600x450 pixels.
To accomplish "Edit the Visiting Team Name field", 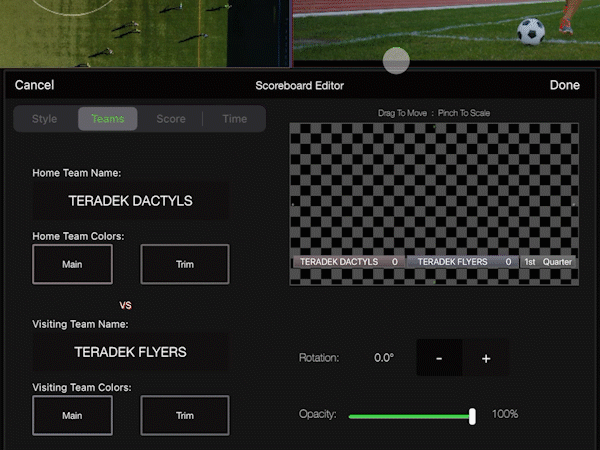I will 131,352.
